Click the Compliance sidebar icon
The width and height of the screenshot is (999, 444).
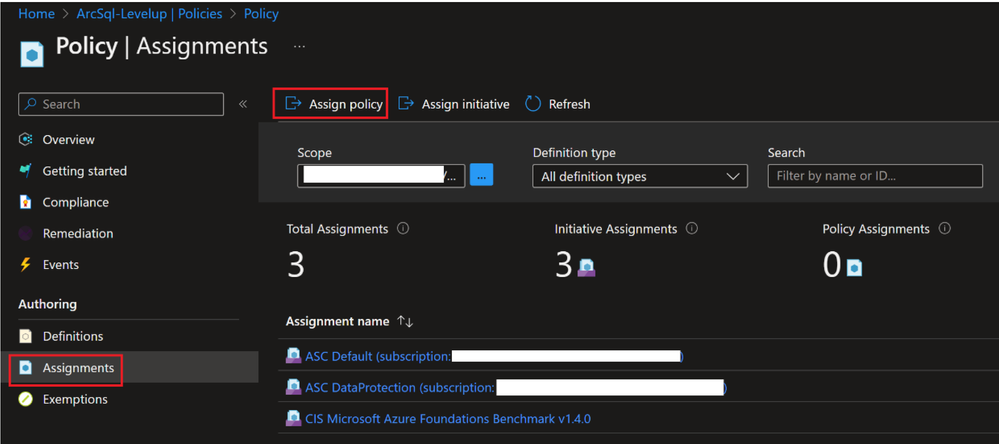(x=26, y=202)
